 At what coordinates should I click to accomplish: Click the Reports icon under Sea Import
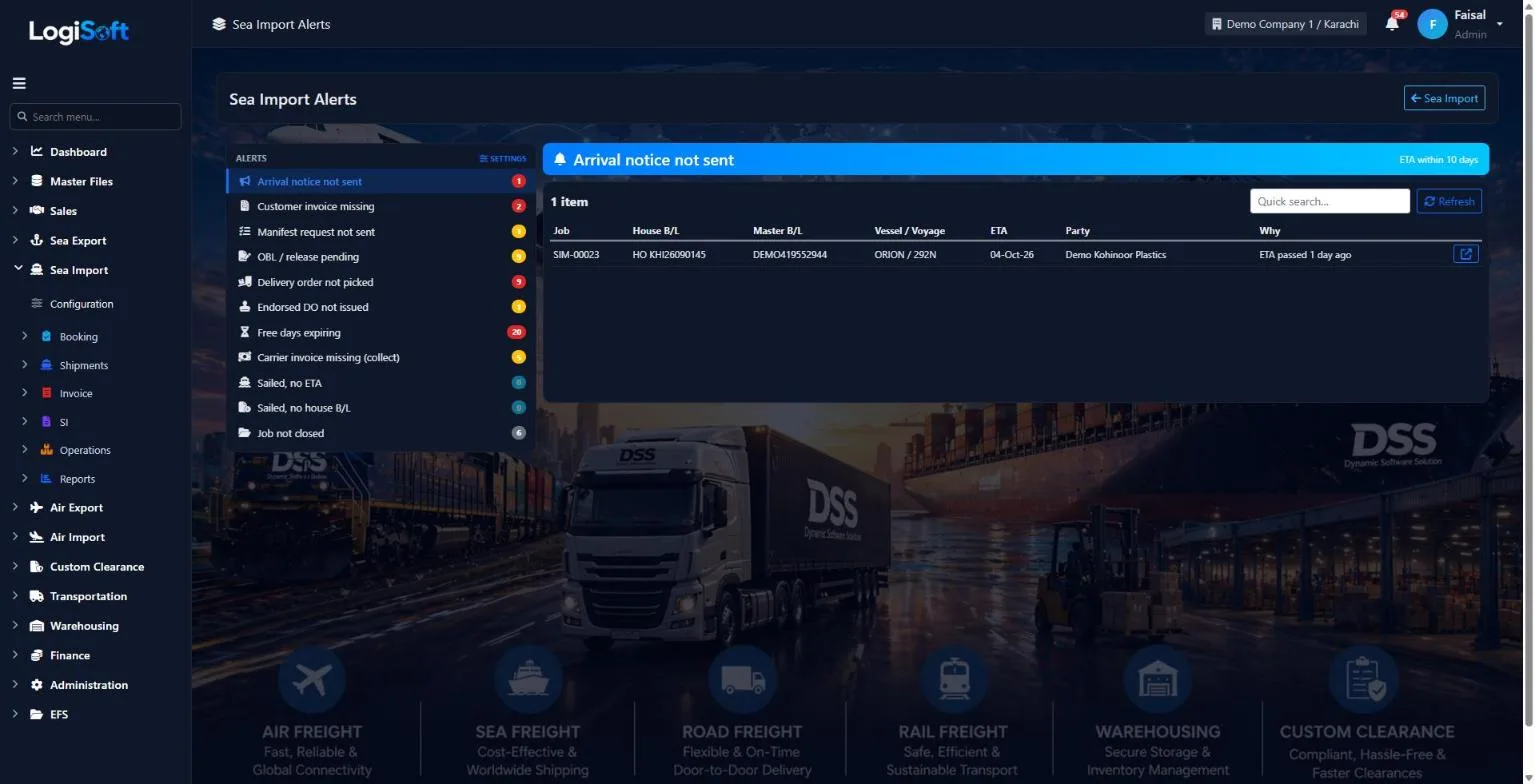pyautogui.click(x=46, y=479)
